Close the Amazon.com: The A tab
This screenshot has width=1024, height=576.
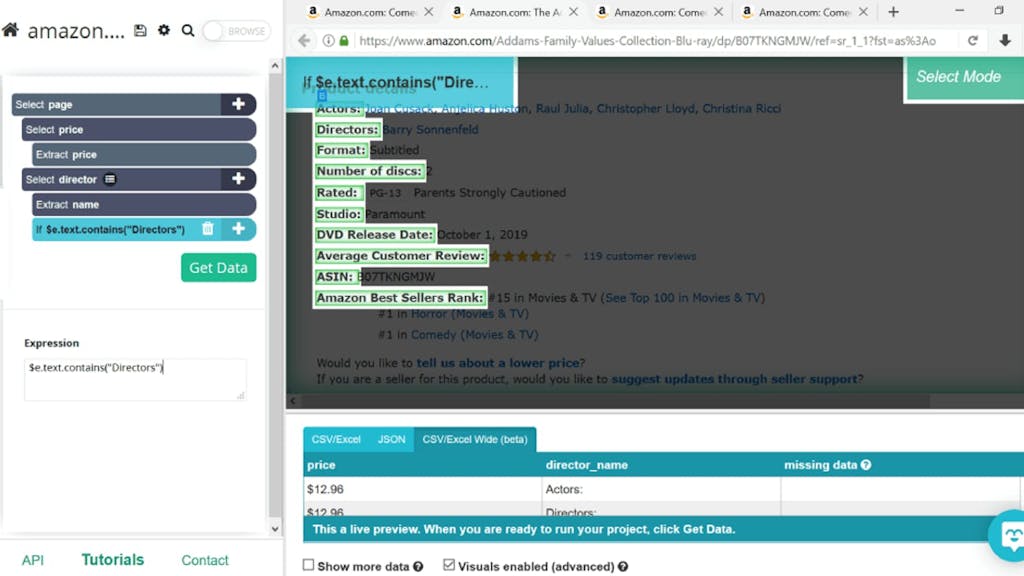[x=573, y=12]
